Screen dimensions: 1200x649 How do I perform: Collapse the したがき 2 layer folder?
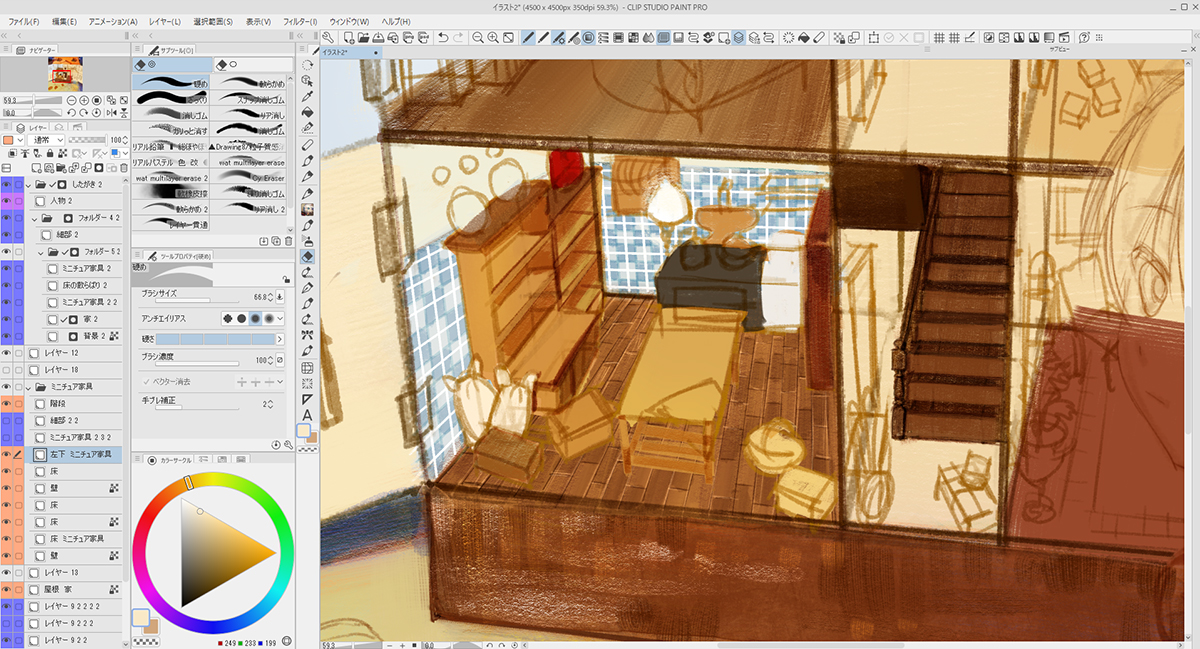[28, 185]
